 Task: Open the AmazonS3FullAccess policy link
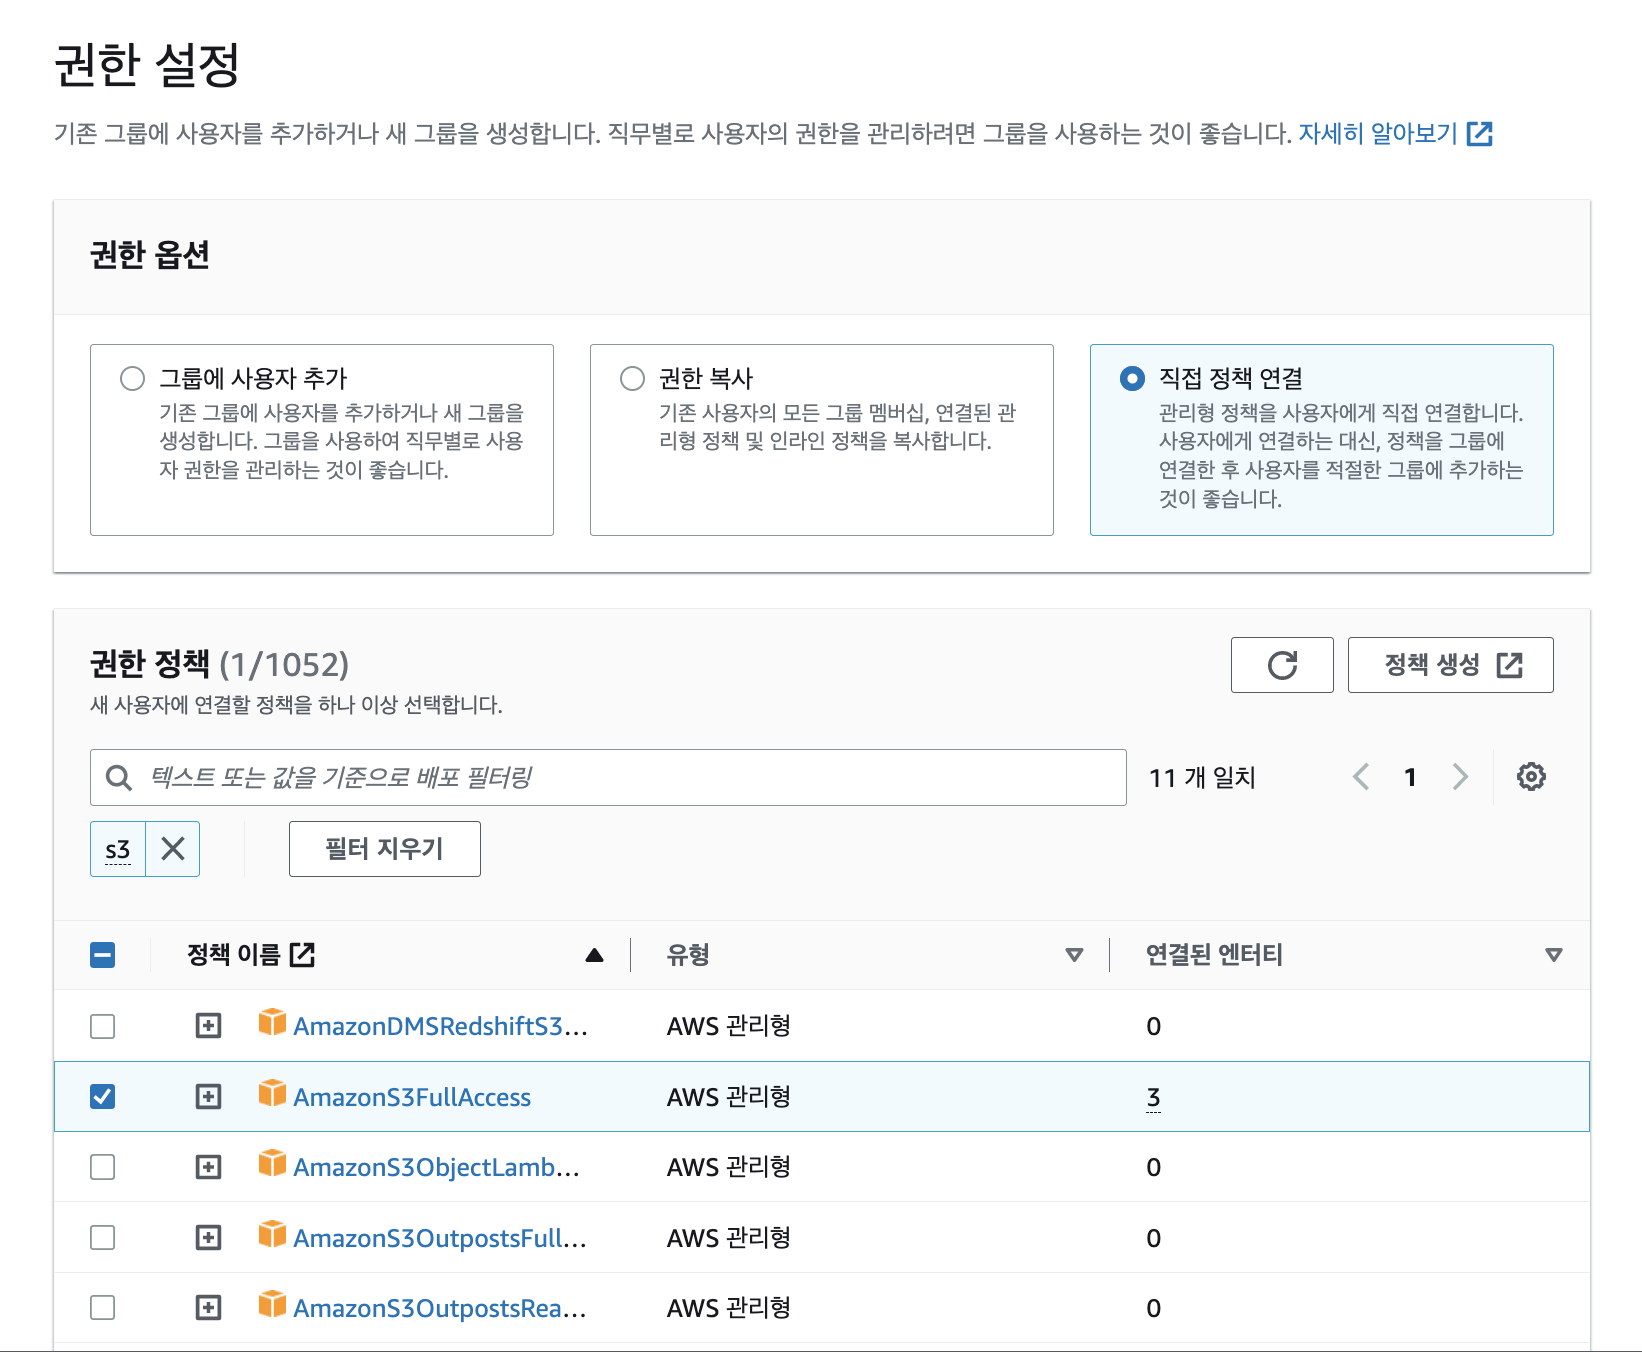click(x=412, y=1097)
